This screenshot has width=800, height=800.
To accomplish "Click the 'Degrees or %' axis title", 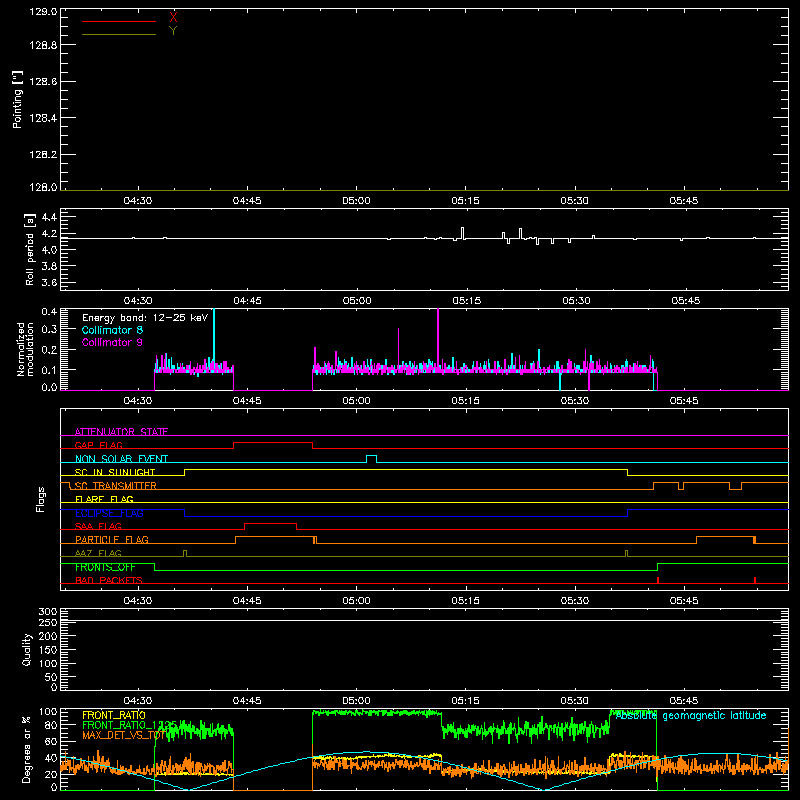I will coord(27,749).
